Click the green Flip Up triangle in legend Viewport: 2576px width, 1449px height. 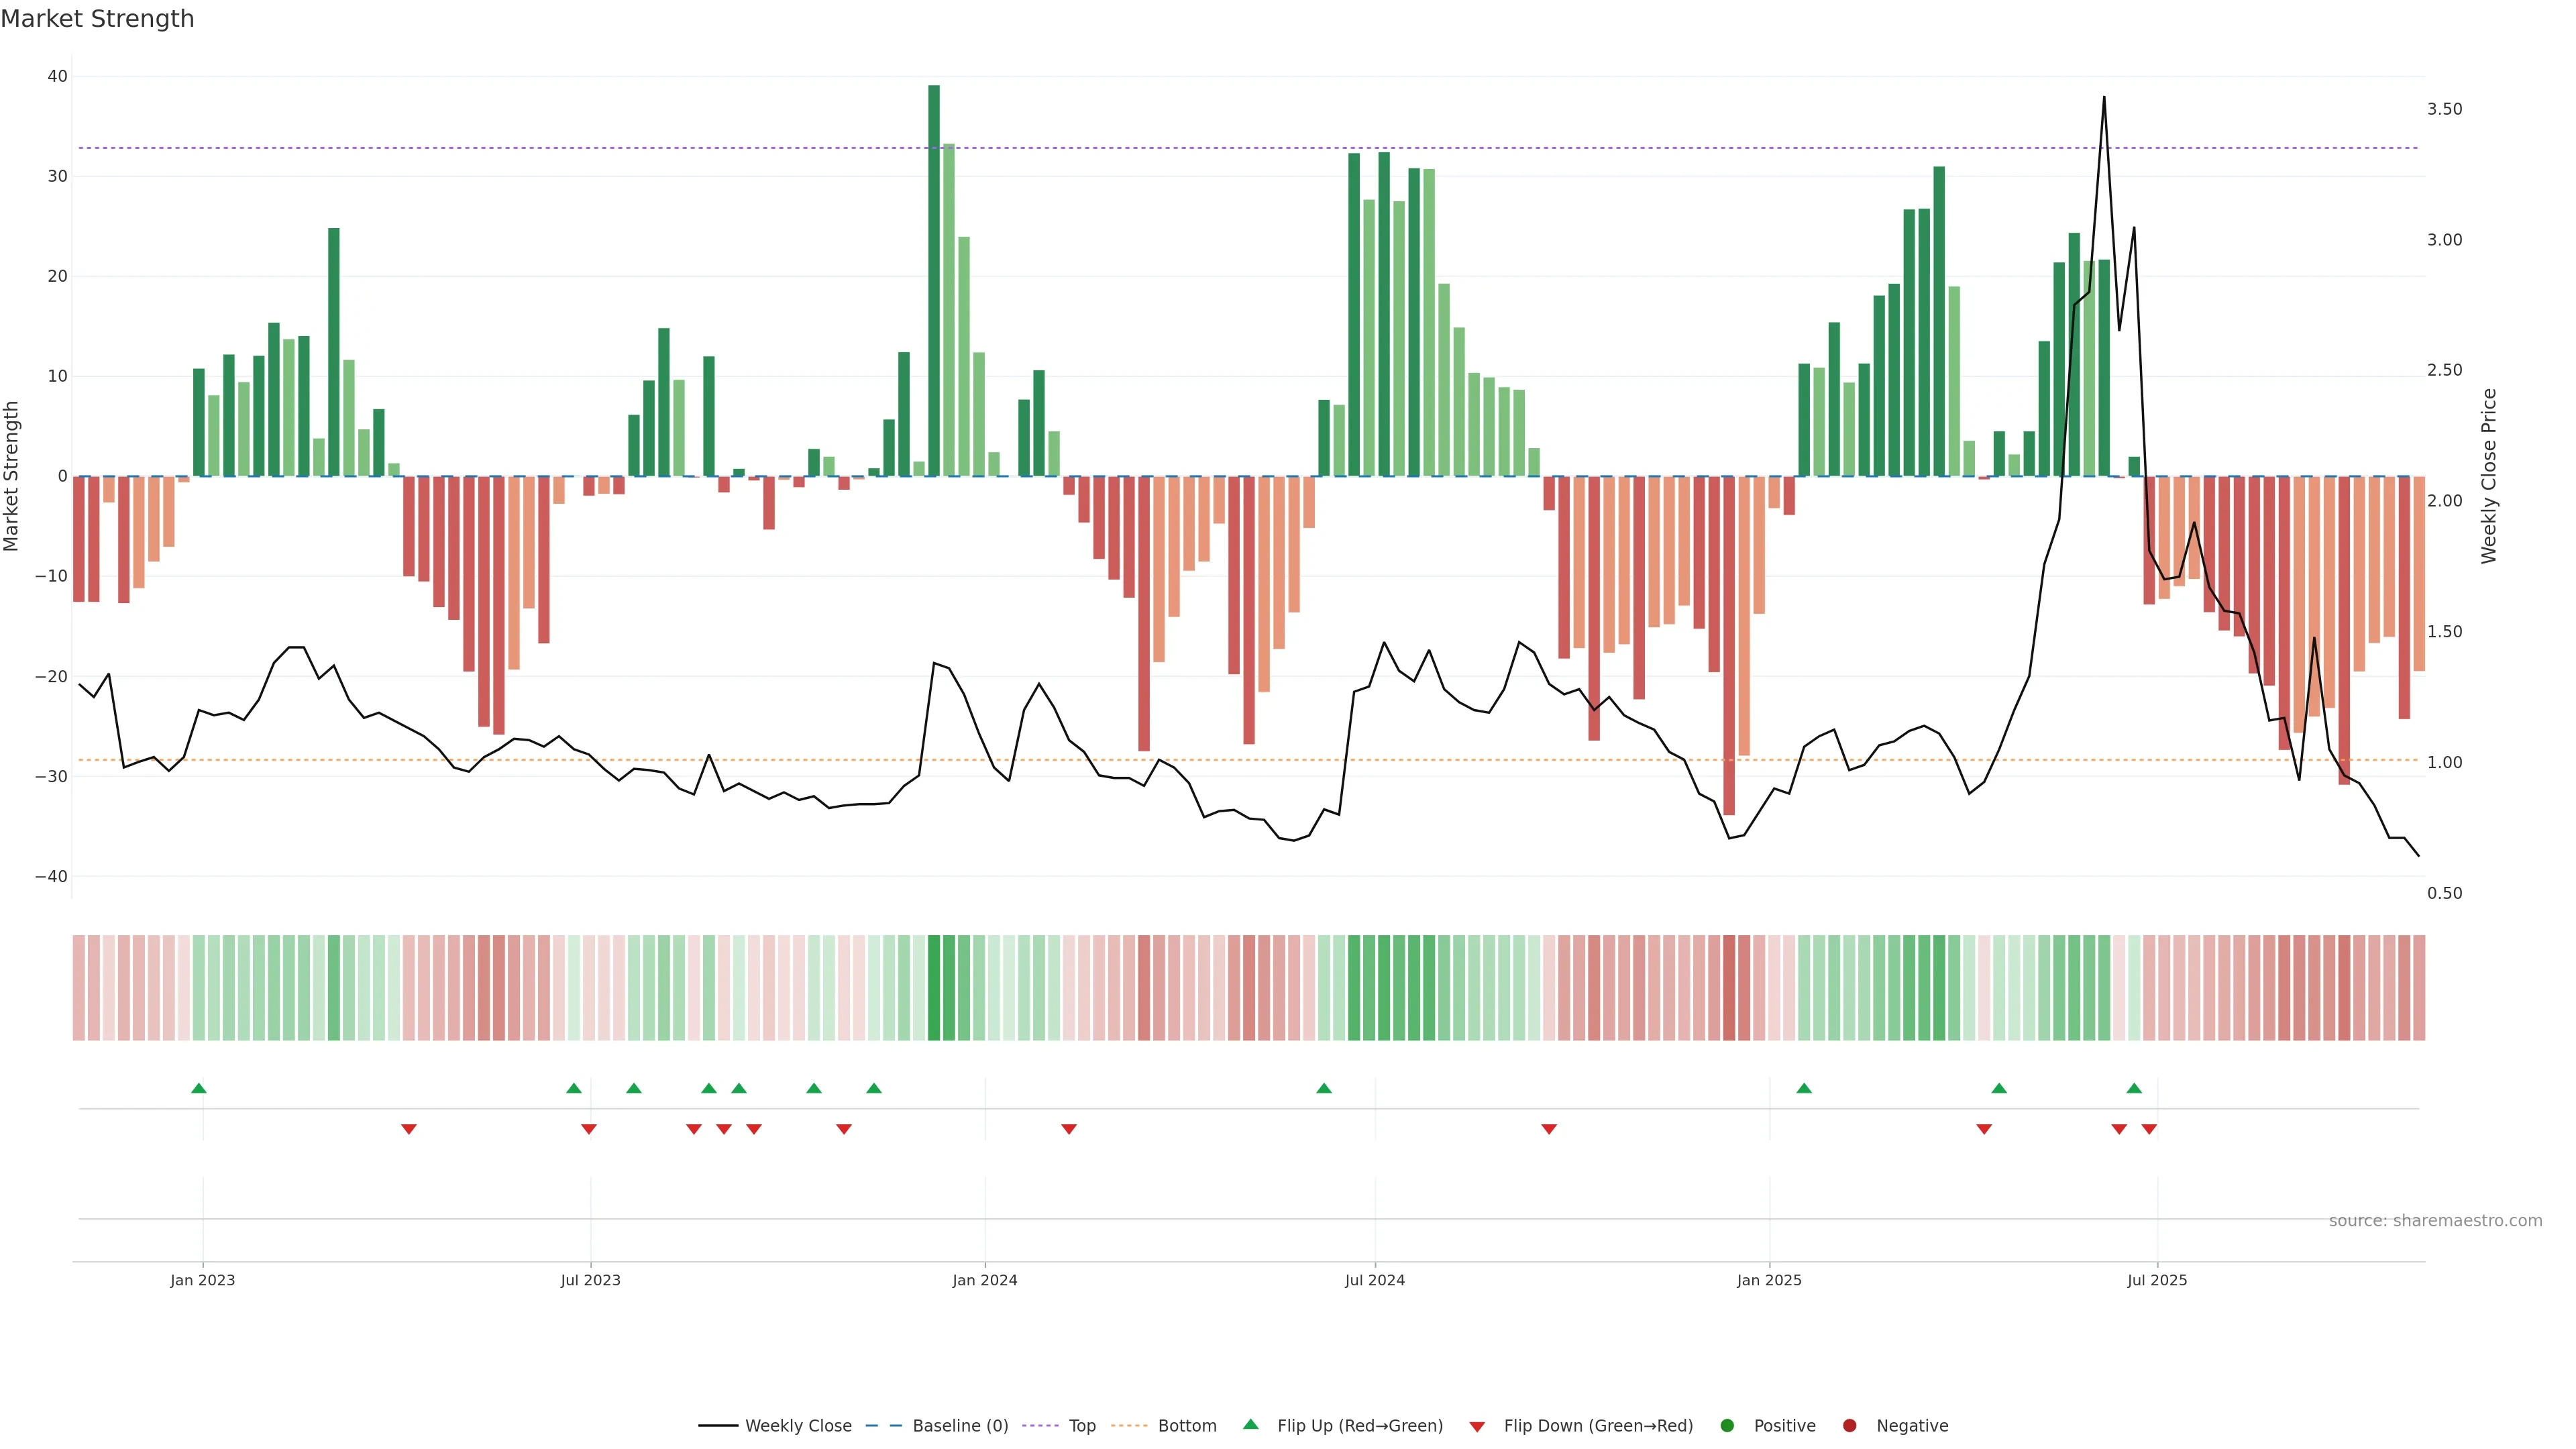1250,1424
